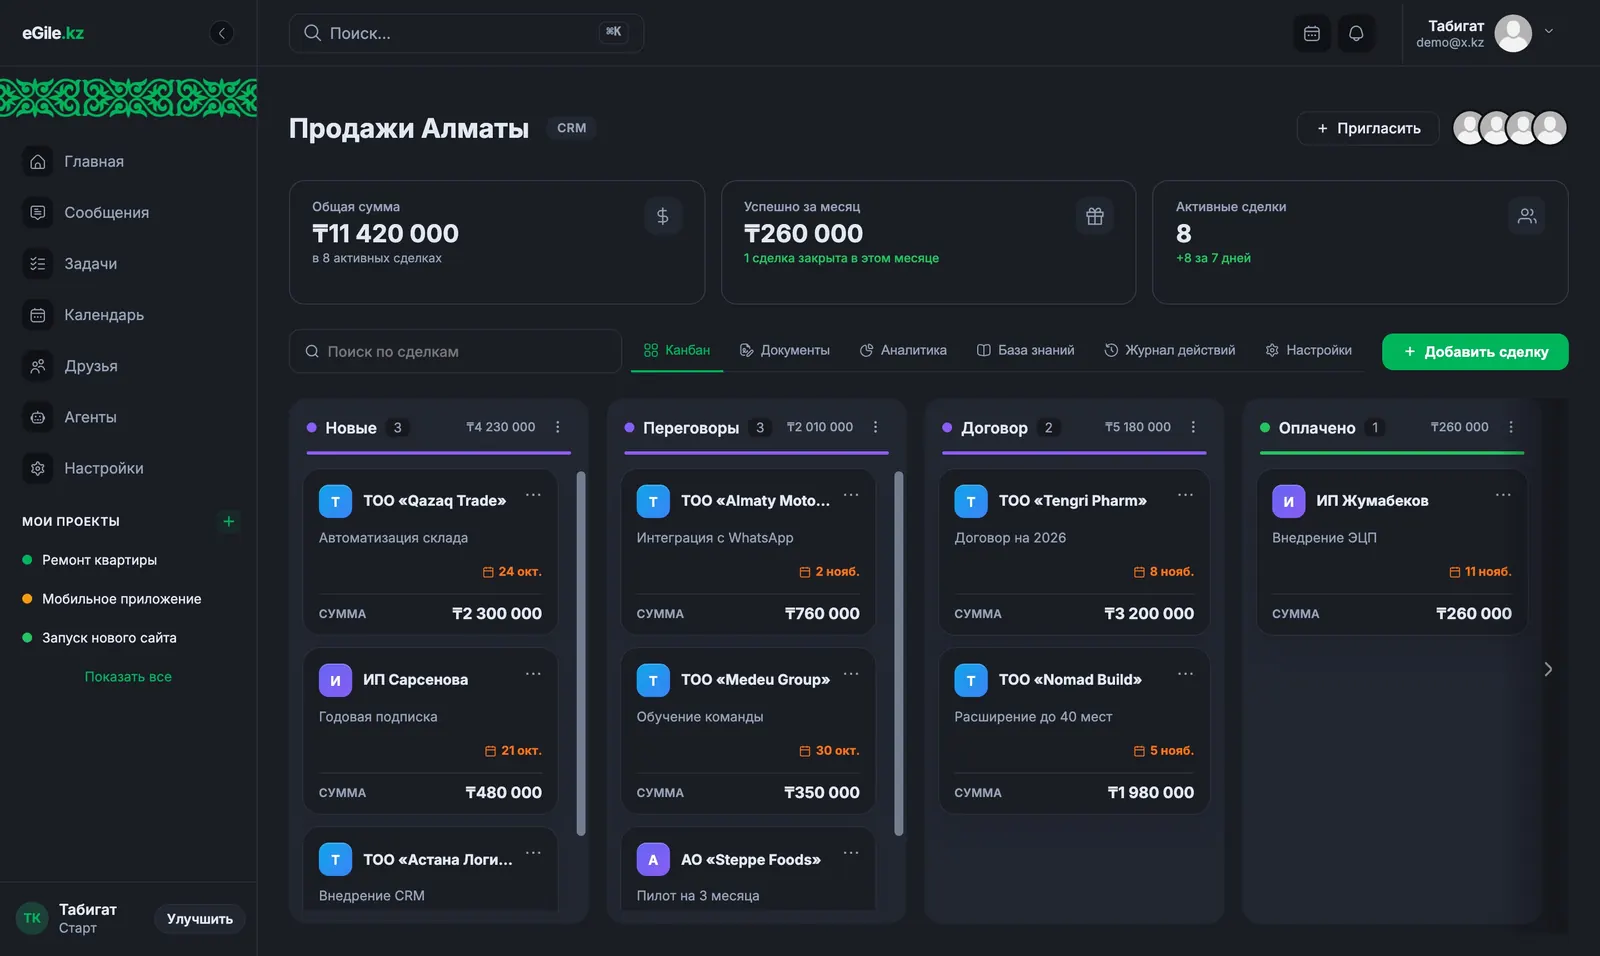Open more options on ТОО «Almaty Moto…» card
Viewport: 1600px width, 956px height.
851,495
